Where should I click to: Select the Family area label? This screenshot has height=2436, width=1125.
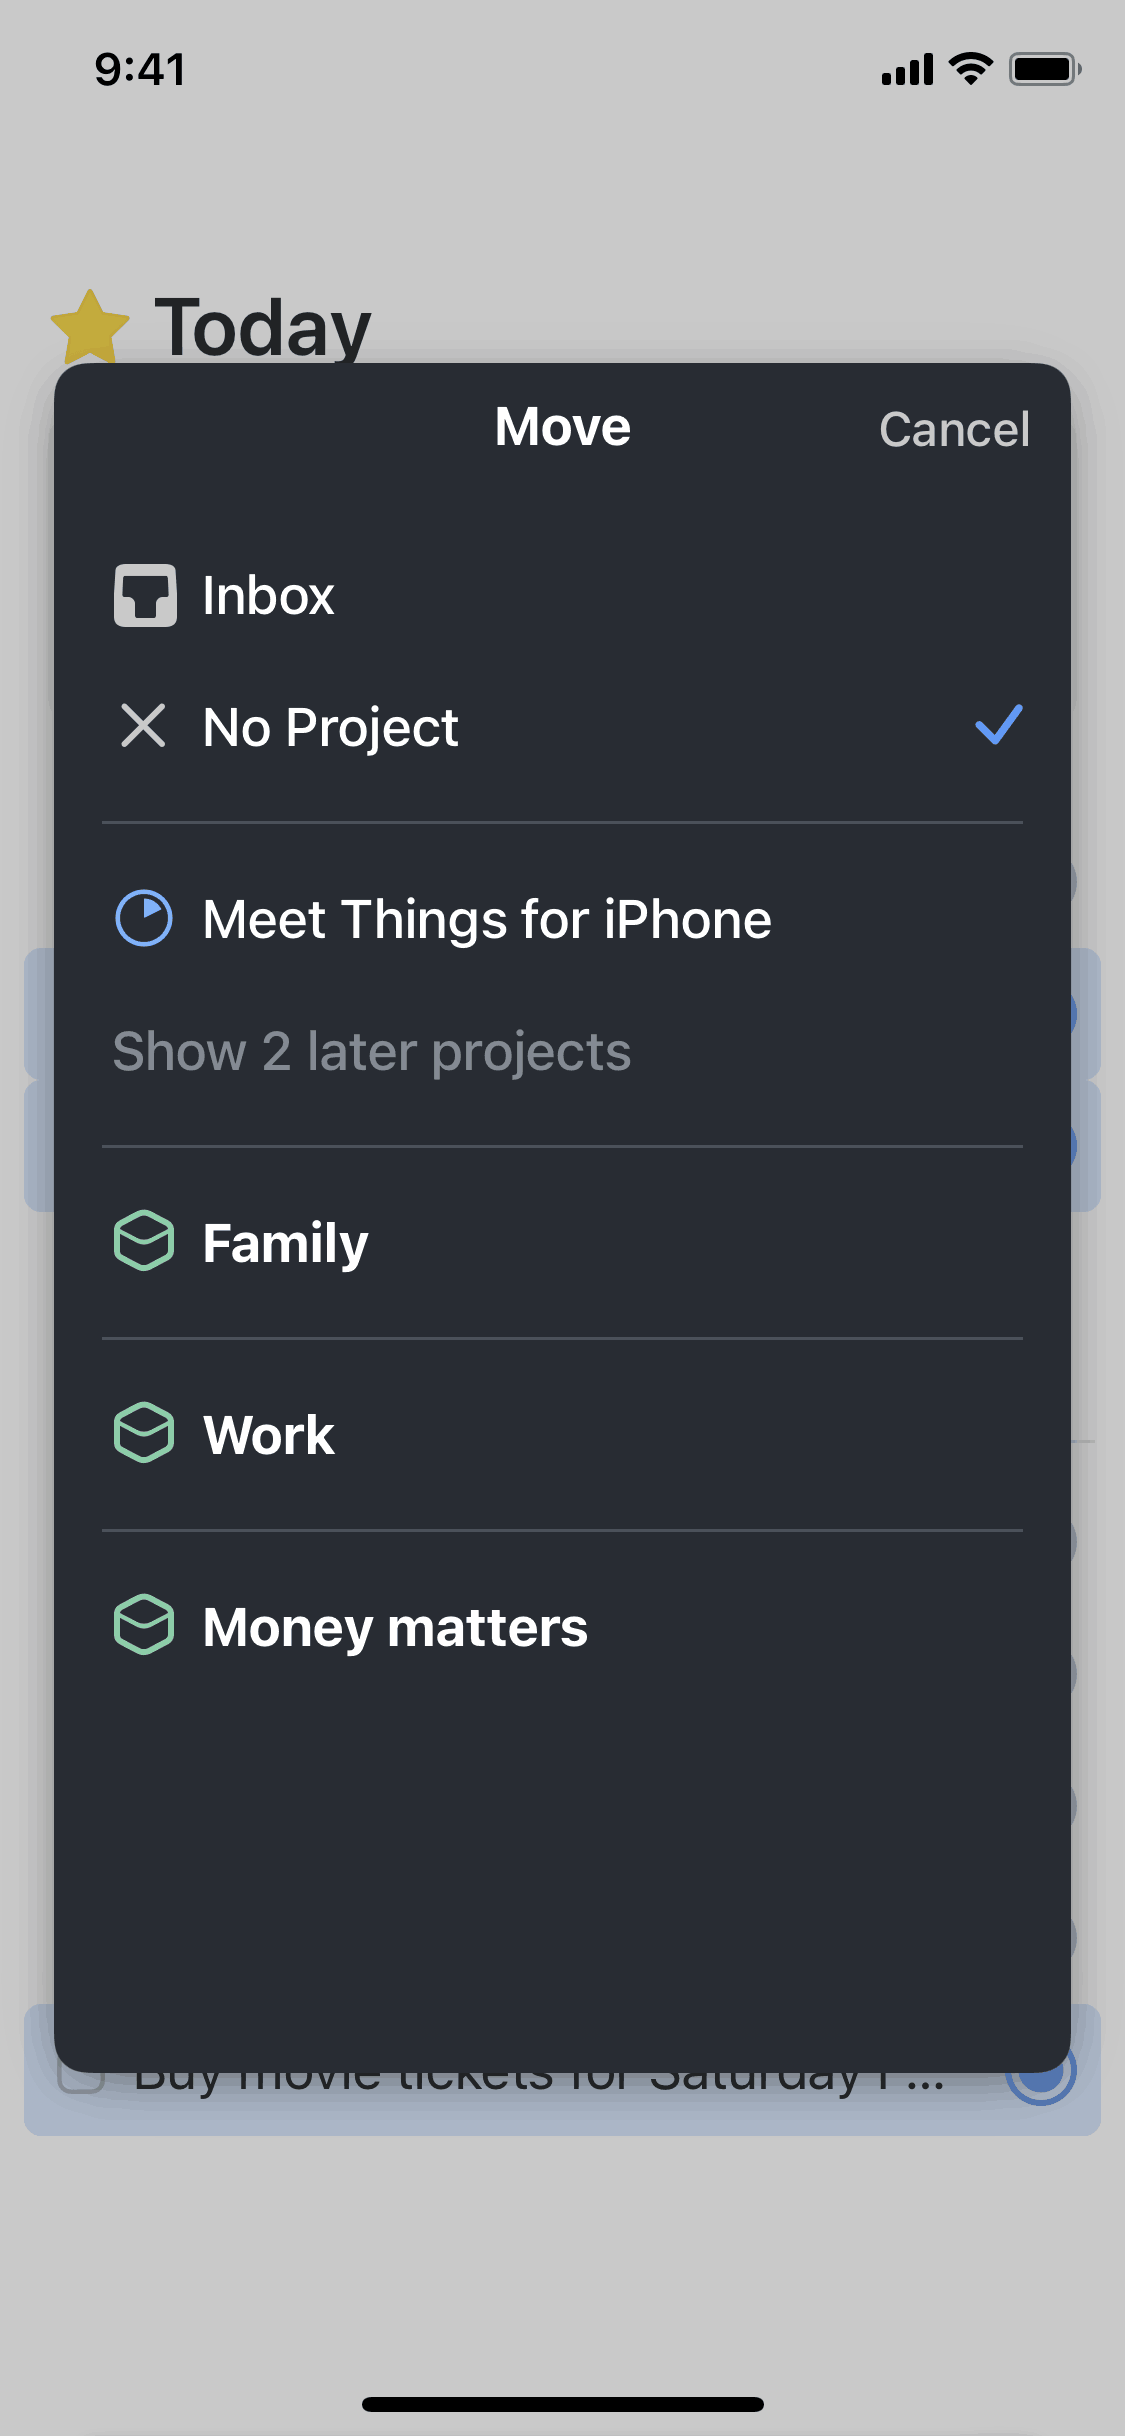pyautogui.click(x=286, y=1243)
